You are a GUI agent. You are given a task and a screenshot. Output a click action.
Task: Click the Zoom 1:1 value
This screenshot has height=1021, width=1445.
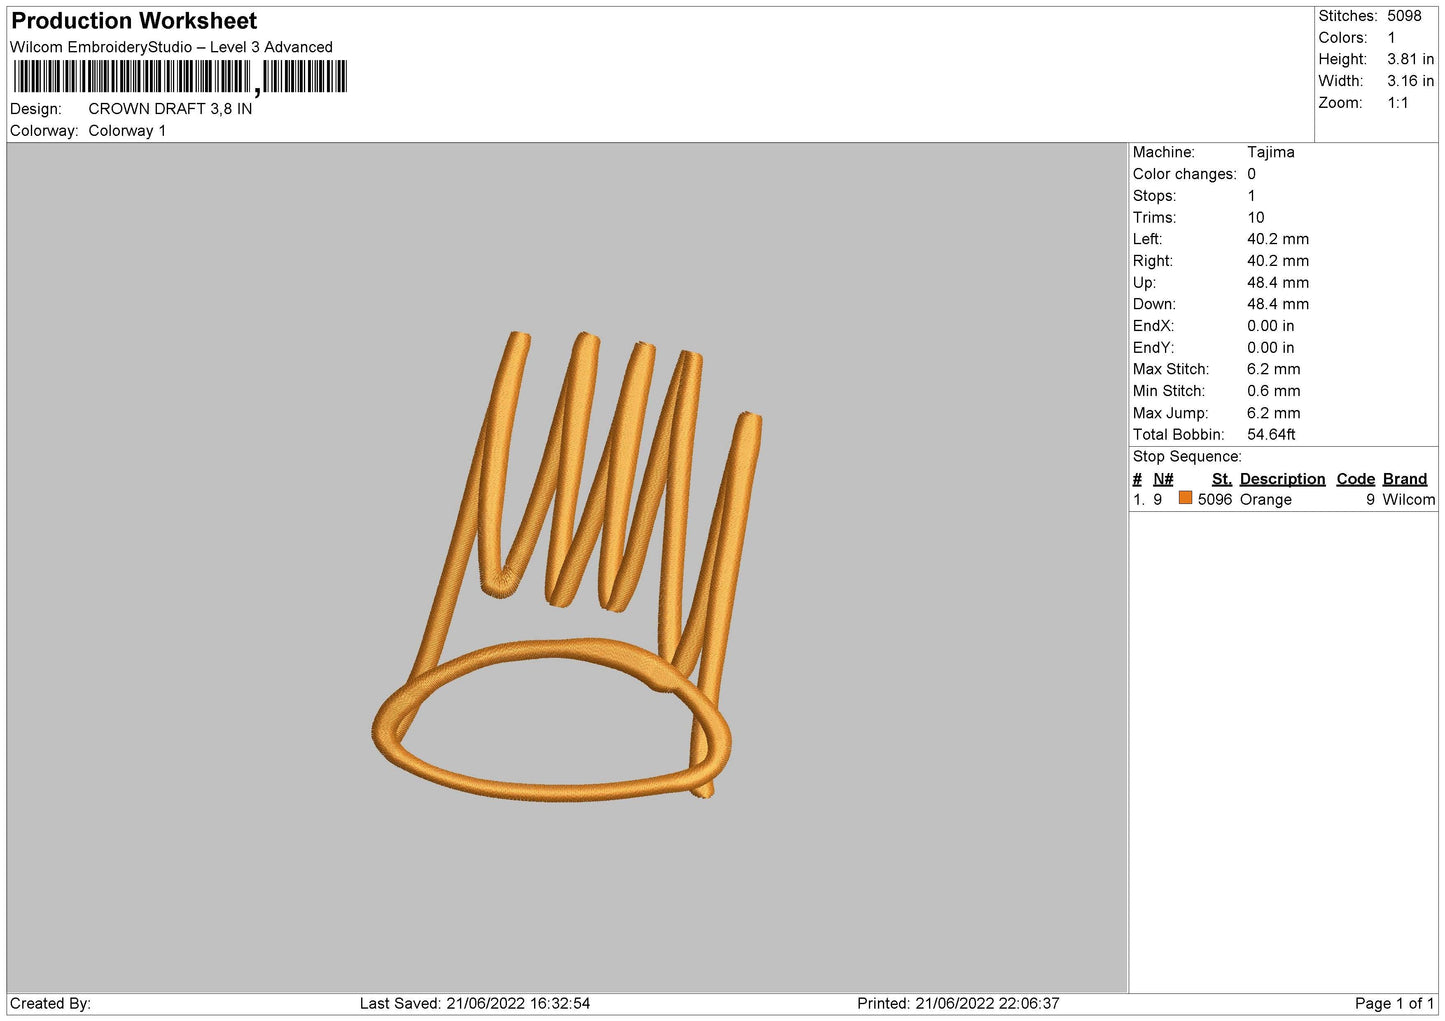pyautogui.click(x=1397, y=103)
